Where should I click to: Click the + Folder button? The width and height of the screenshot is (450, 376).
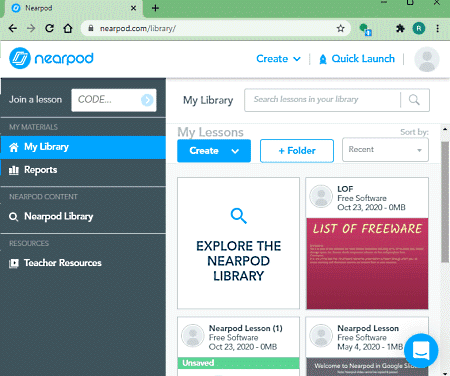[297, 151]
